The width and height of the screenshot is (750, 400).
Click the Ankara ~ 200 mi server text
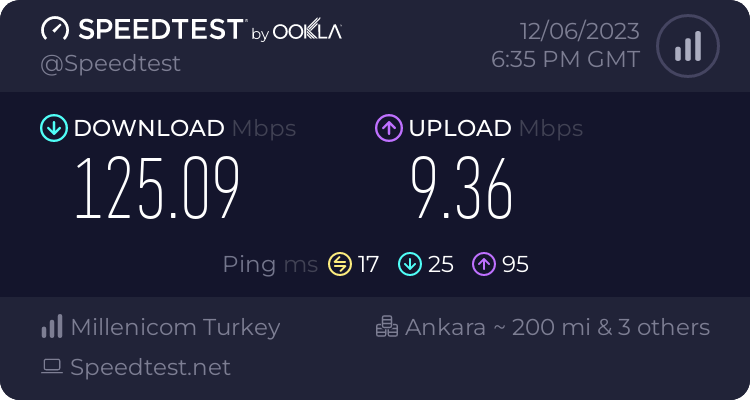click(498, 327)
